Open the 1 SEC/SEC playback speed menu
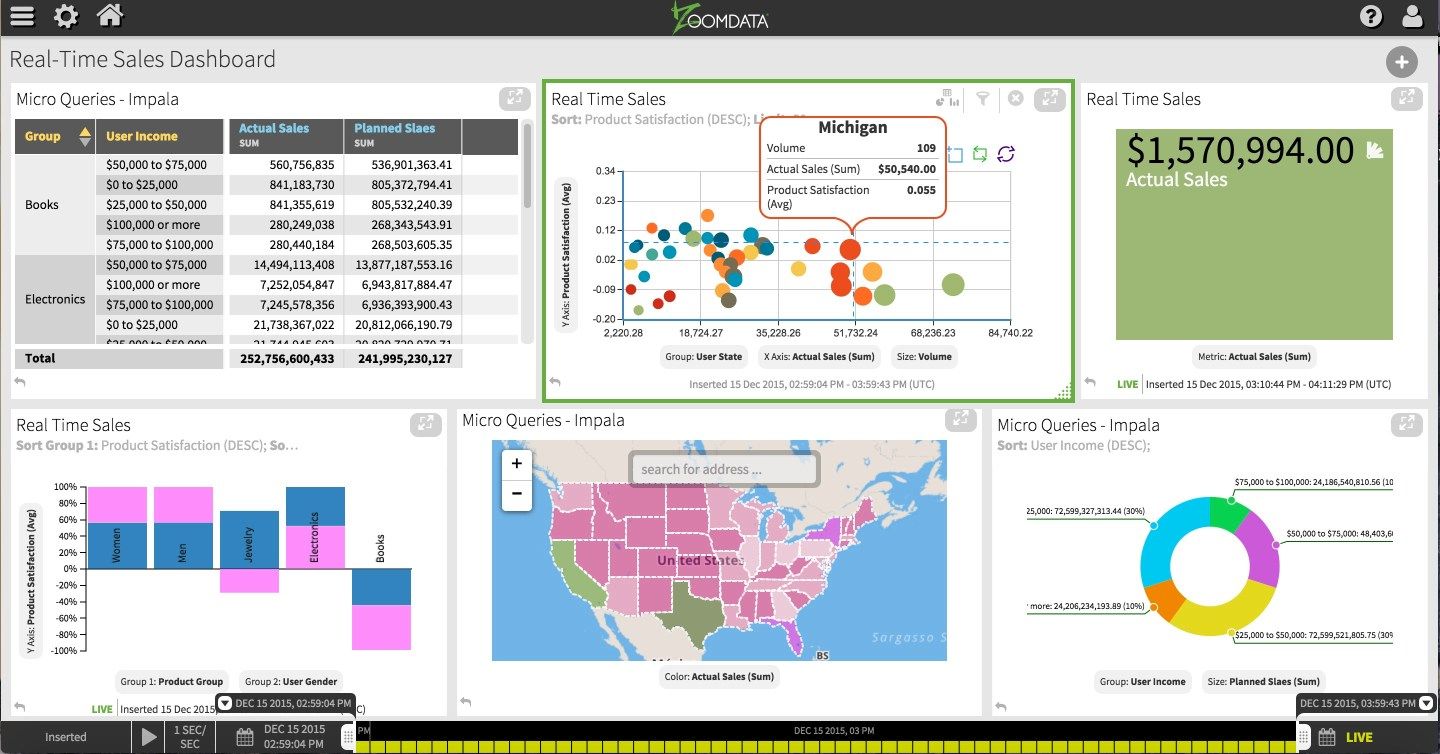Image resolution: width=1440 pixels, height=754 pixels. 189,737
